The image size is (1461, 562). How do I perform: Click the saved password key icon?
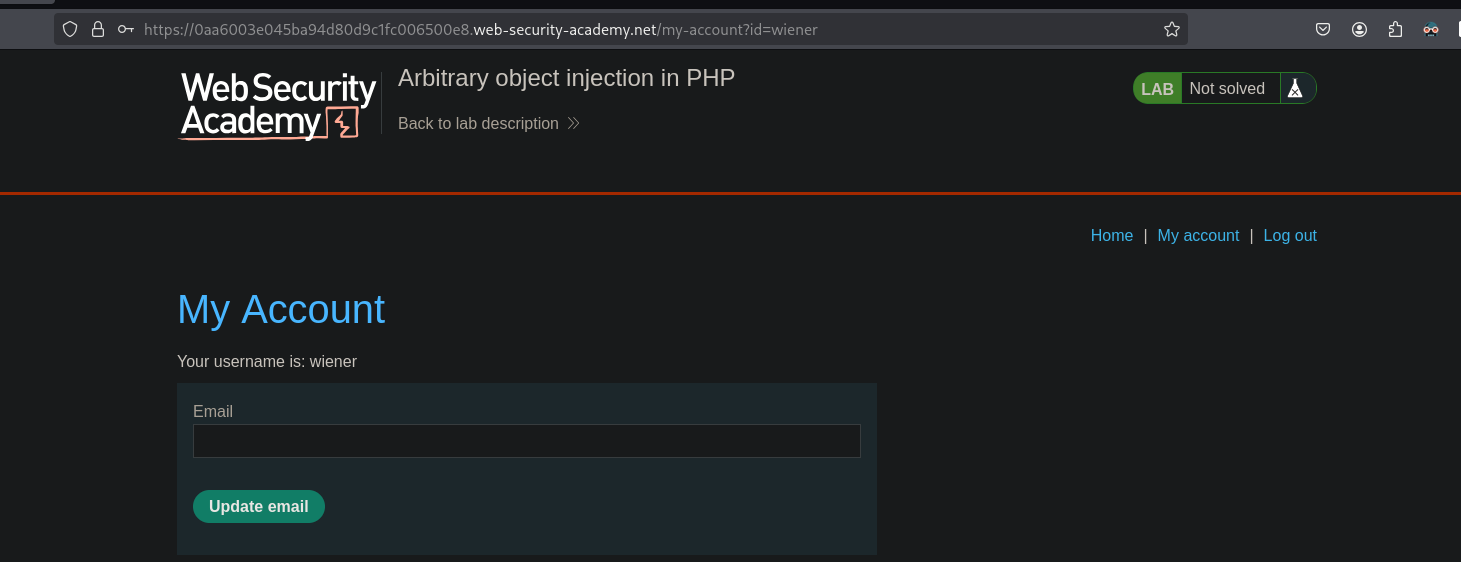click(x=126, y=30)
